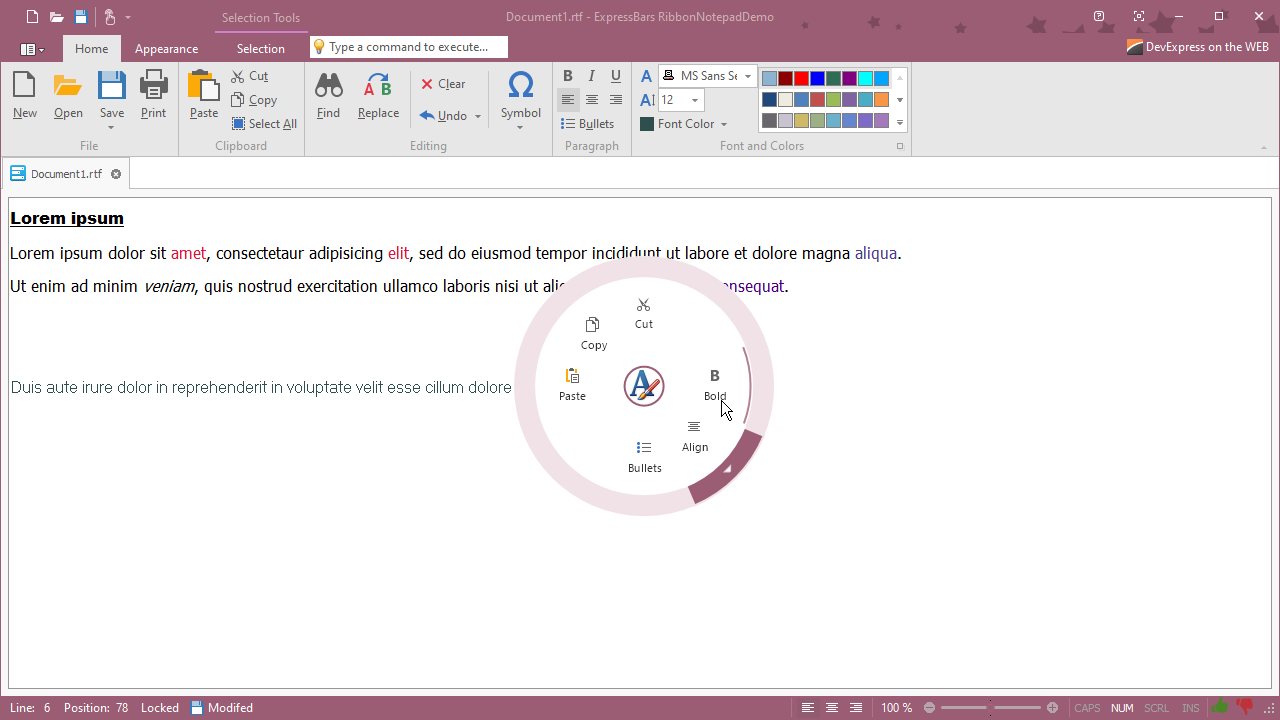
Task: Click the New button in the File group
Action: [x=25, y=96]
